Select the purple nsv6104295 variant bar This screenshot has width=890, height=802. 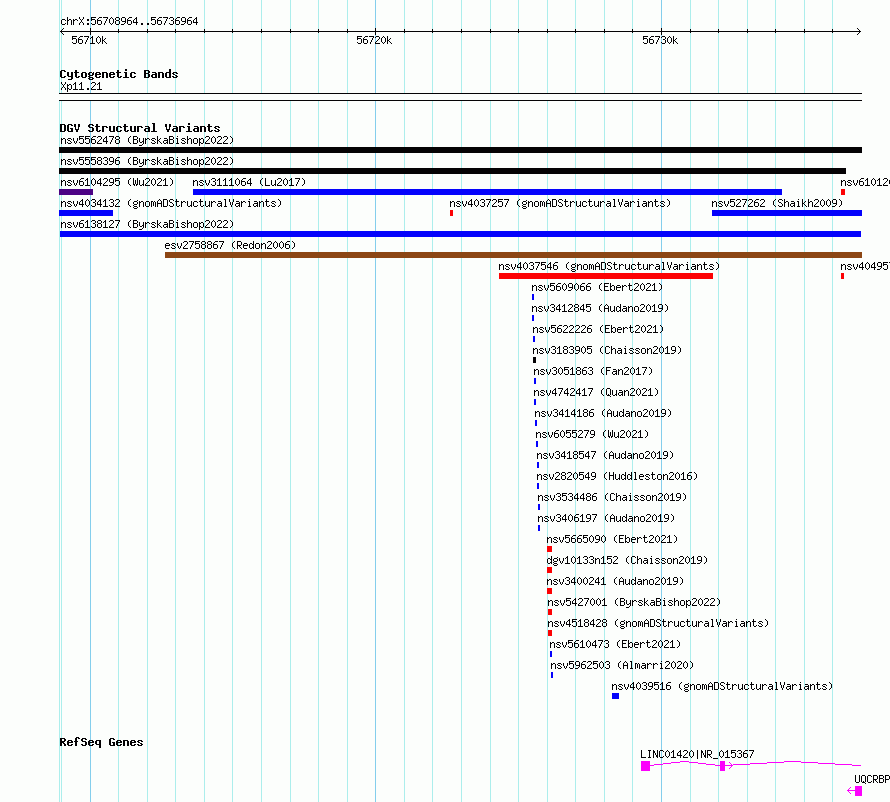76,192
